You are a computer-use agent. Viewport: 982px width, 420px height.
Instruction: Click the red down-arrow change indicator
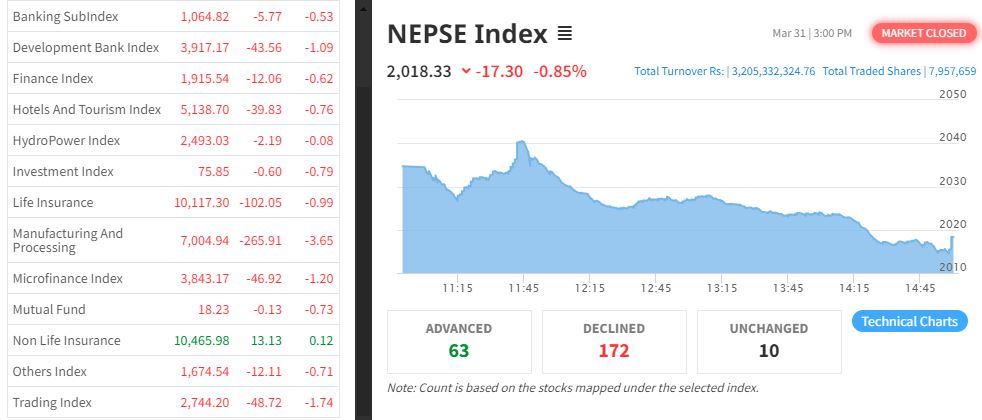[x=467, y=71]
